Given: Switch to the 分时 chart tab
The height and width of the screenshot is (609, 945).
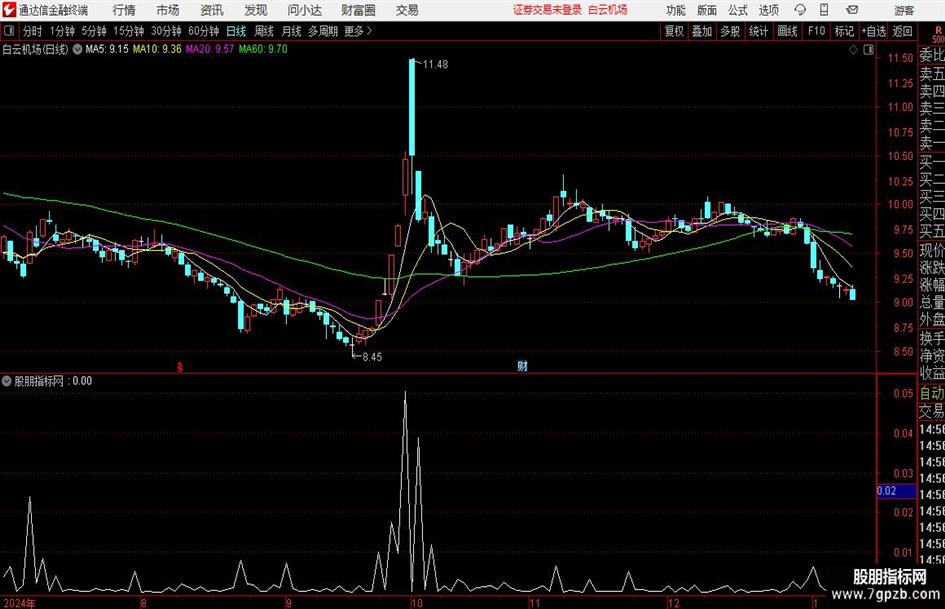Looking at the screenshot, I should coord(33,31).
